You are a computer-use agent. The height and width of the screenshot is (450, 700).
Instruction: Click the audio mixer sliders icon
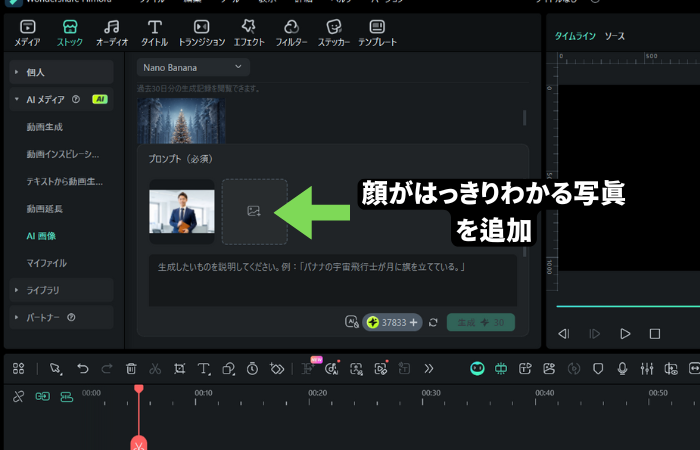coord(646,368)
